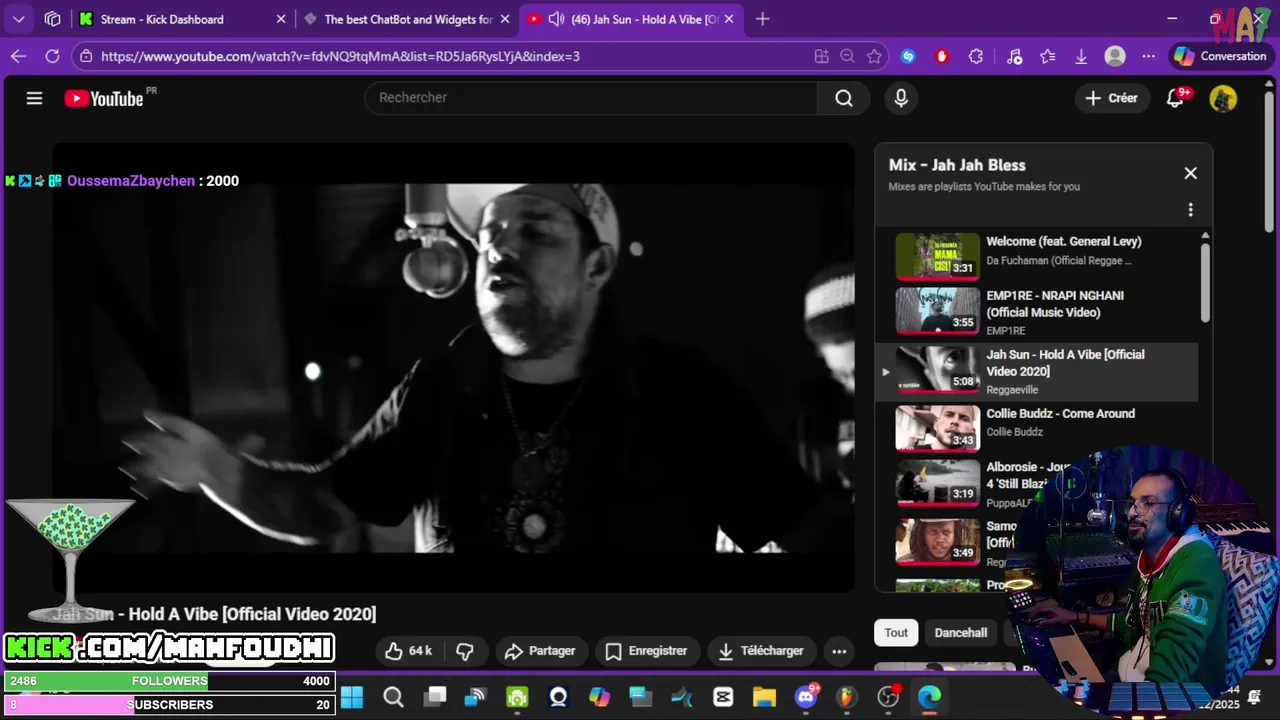Viewport: 1280px width, 720px height.
Task: Open a new browser tab
Action: click(x=763, y=19)
